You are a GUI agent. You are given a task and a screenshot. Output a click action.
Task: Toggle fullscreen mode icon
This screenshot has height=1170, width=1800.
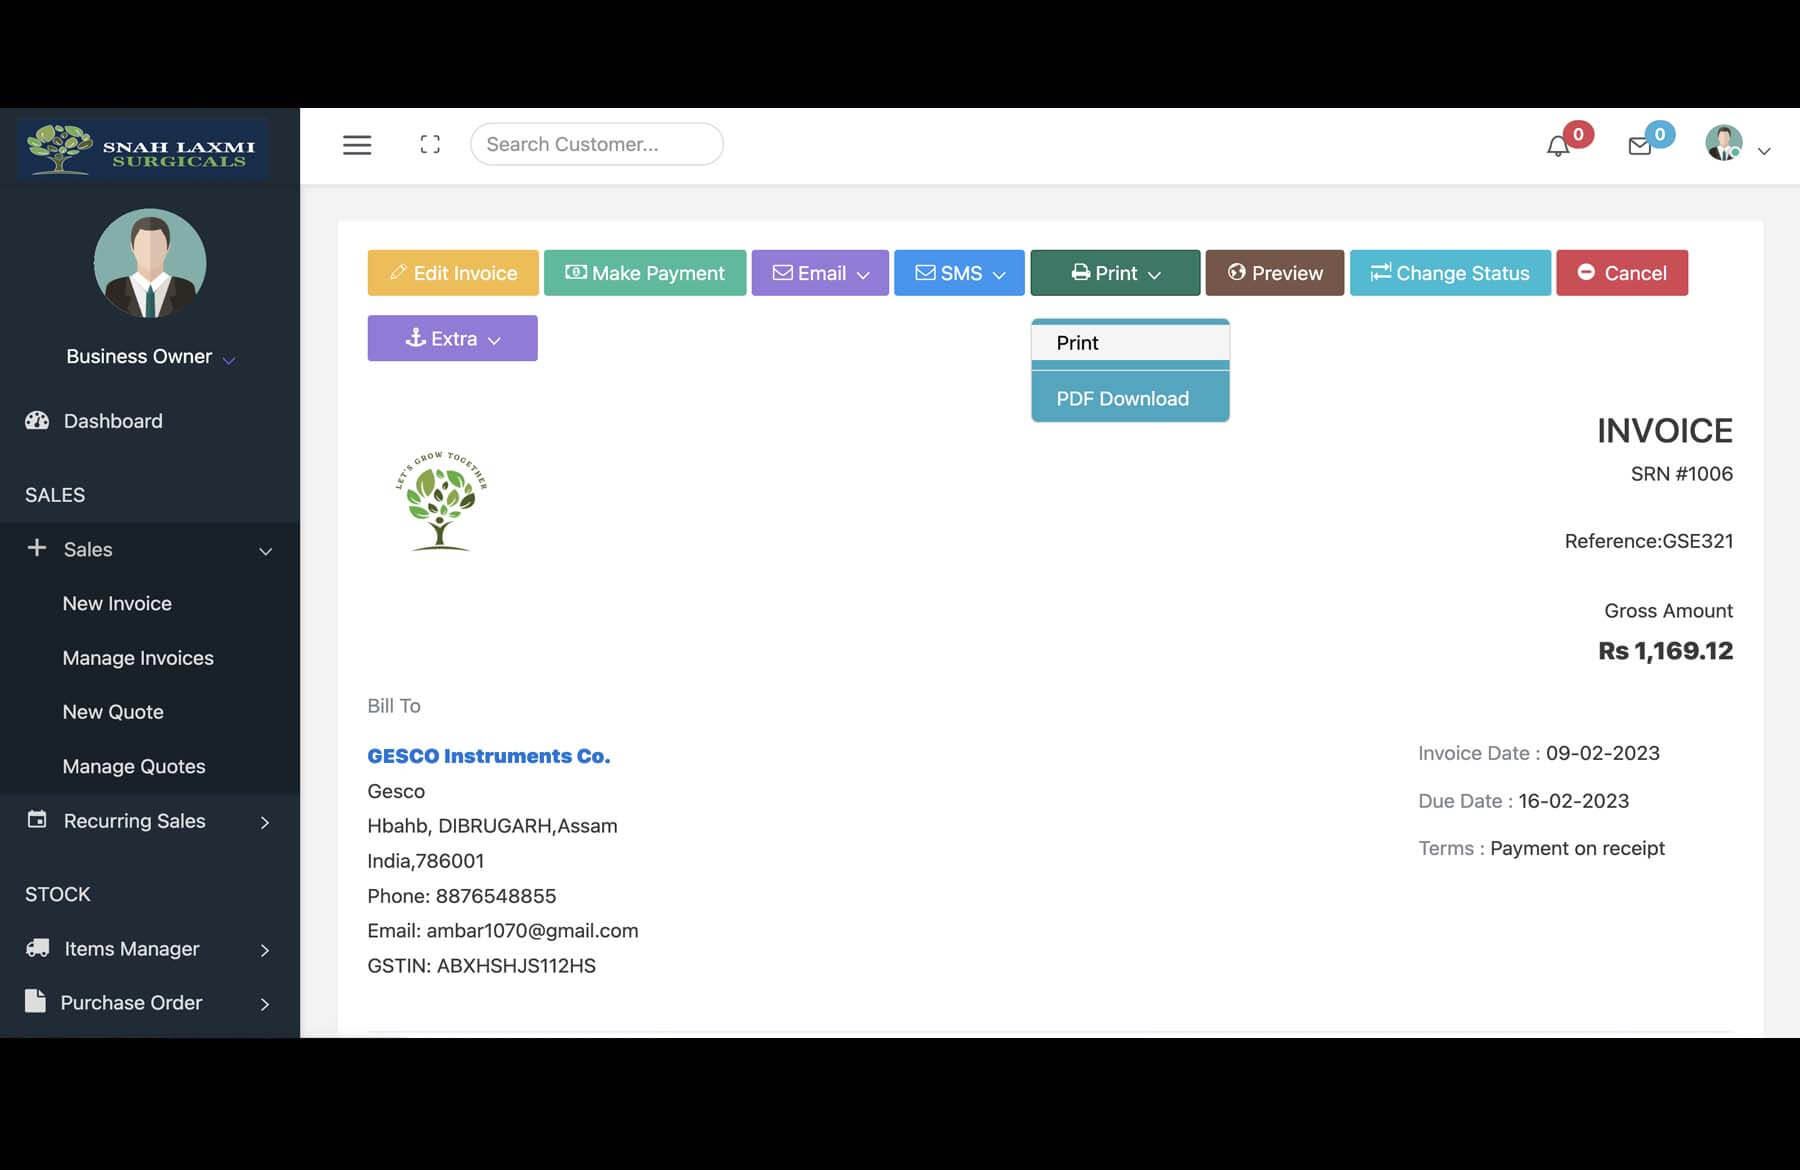pos(430,145)
